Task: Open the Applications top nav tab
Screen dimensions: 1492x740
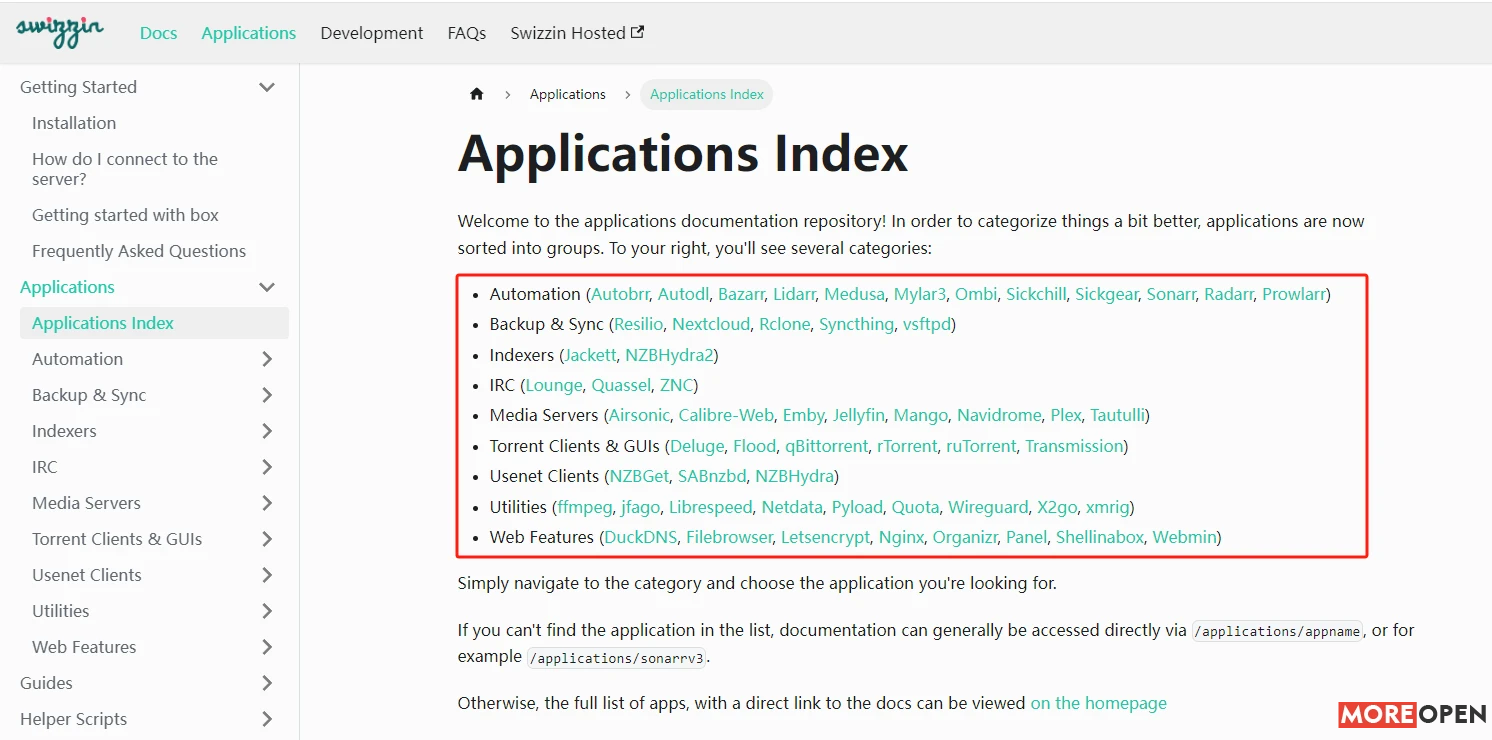Action: point(249,33)
